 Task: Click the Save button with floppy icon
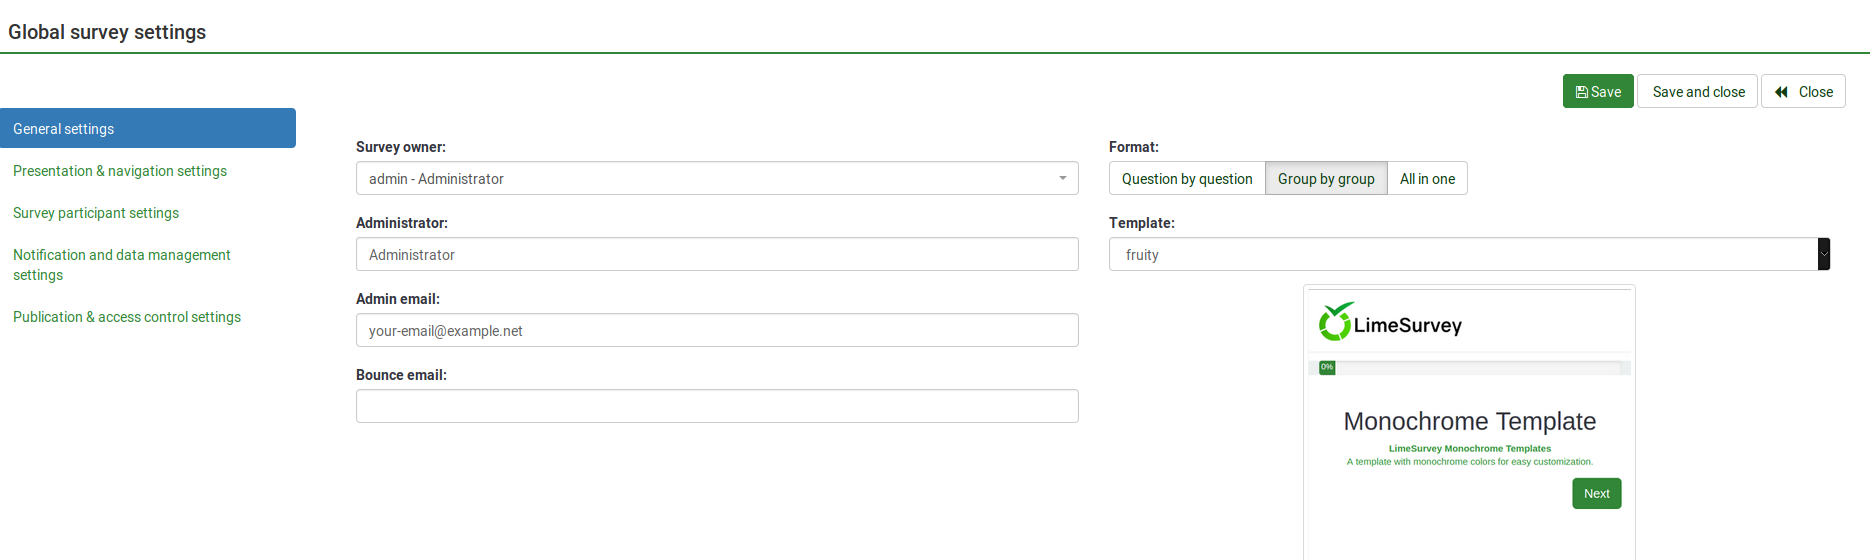[1598, 92]
